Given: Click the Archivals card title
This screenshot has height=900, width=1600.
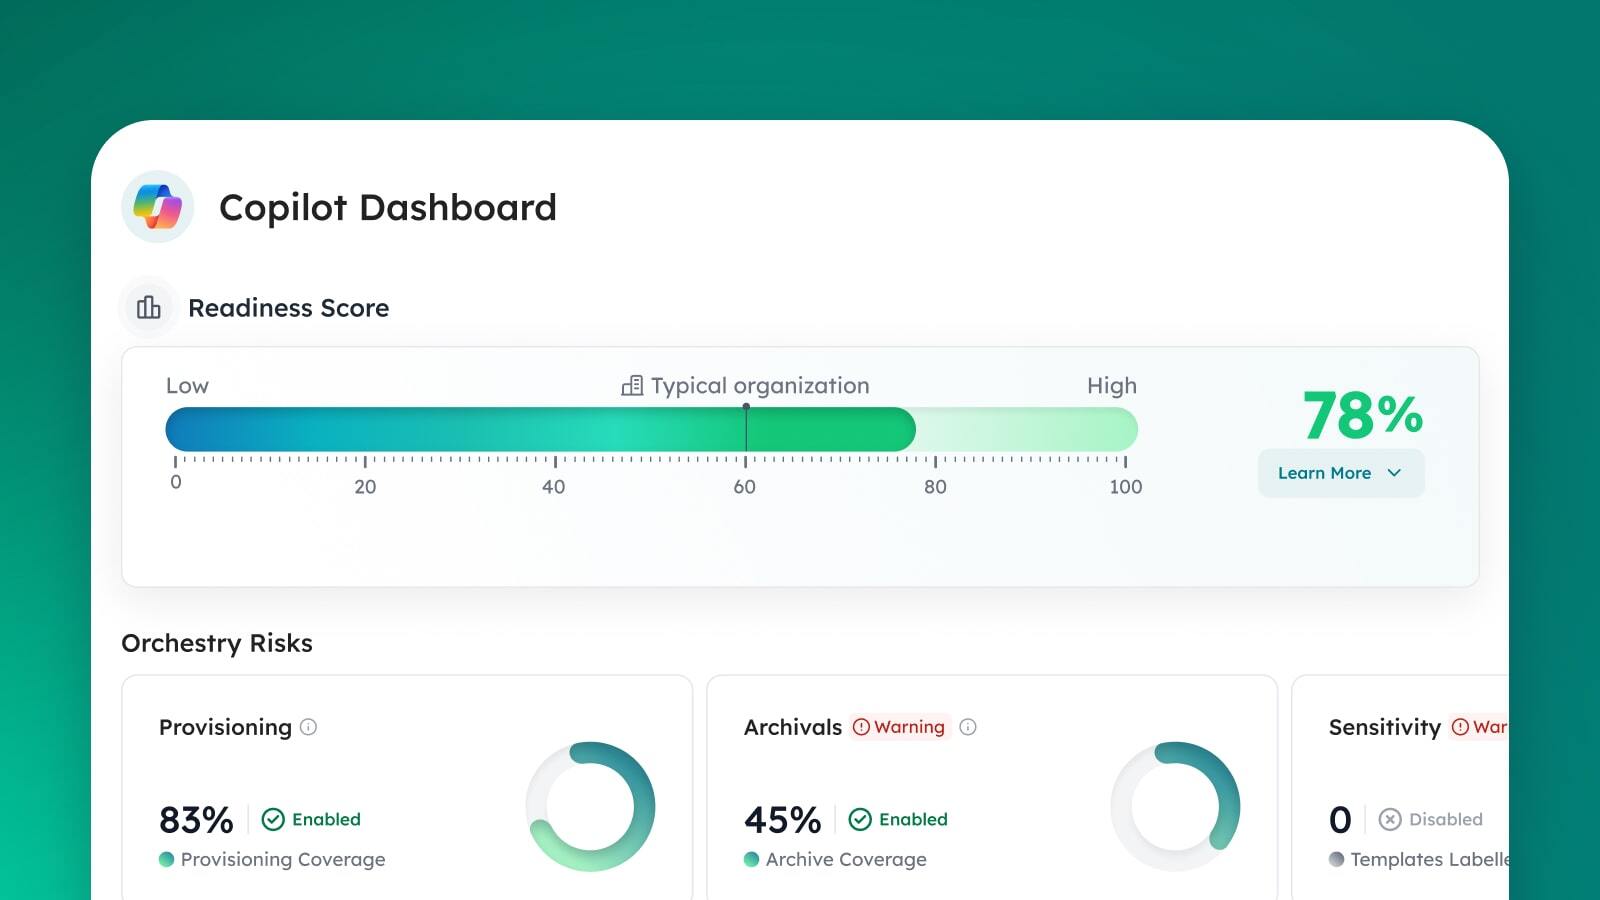Looking at the screenshot, I should pos(793,727).
